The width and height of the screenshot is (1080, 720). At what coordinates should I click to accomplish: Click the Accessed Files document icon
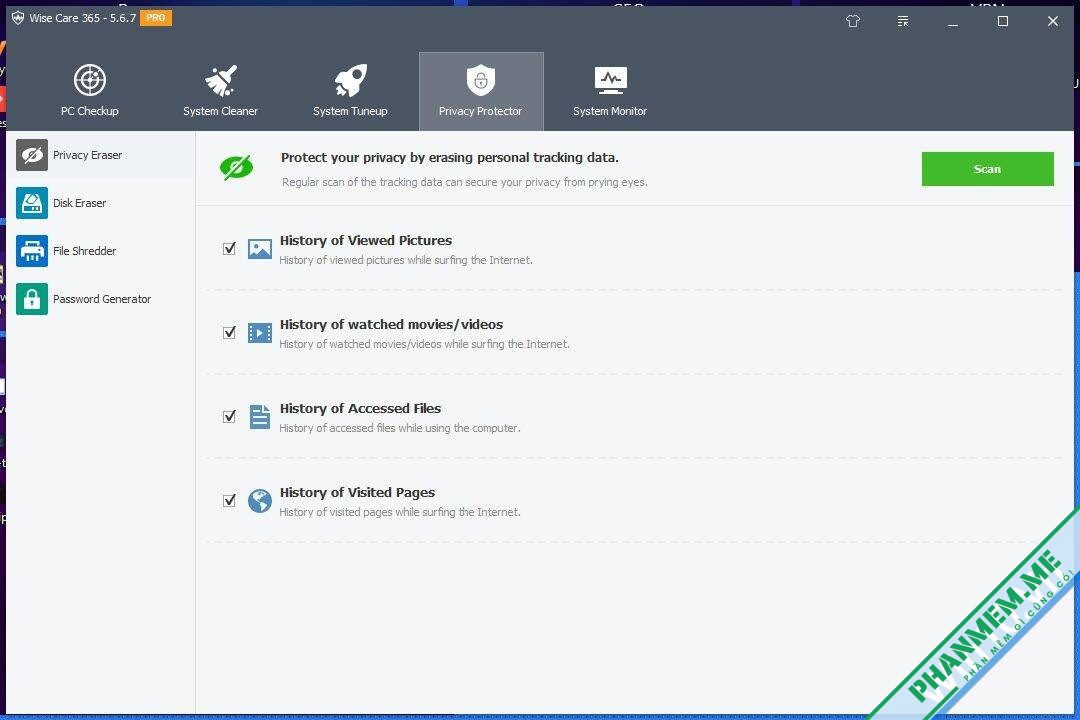pyautogui.click(x=260, y=417)
